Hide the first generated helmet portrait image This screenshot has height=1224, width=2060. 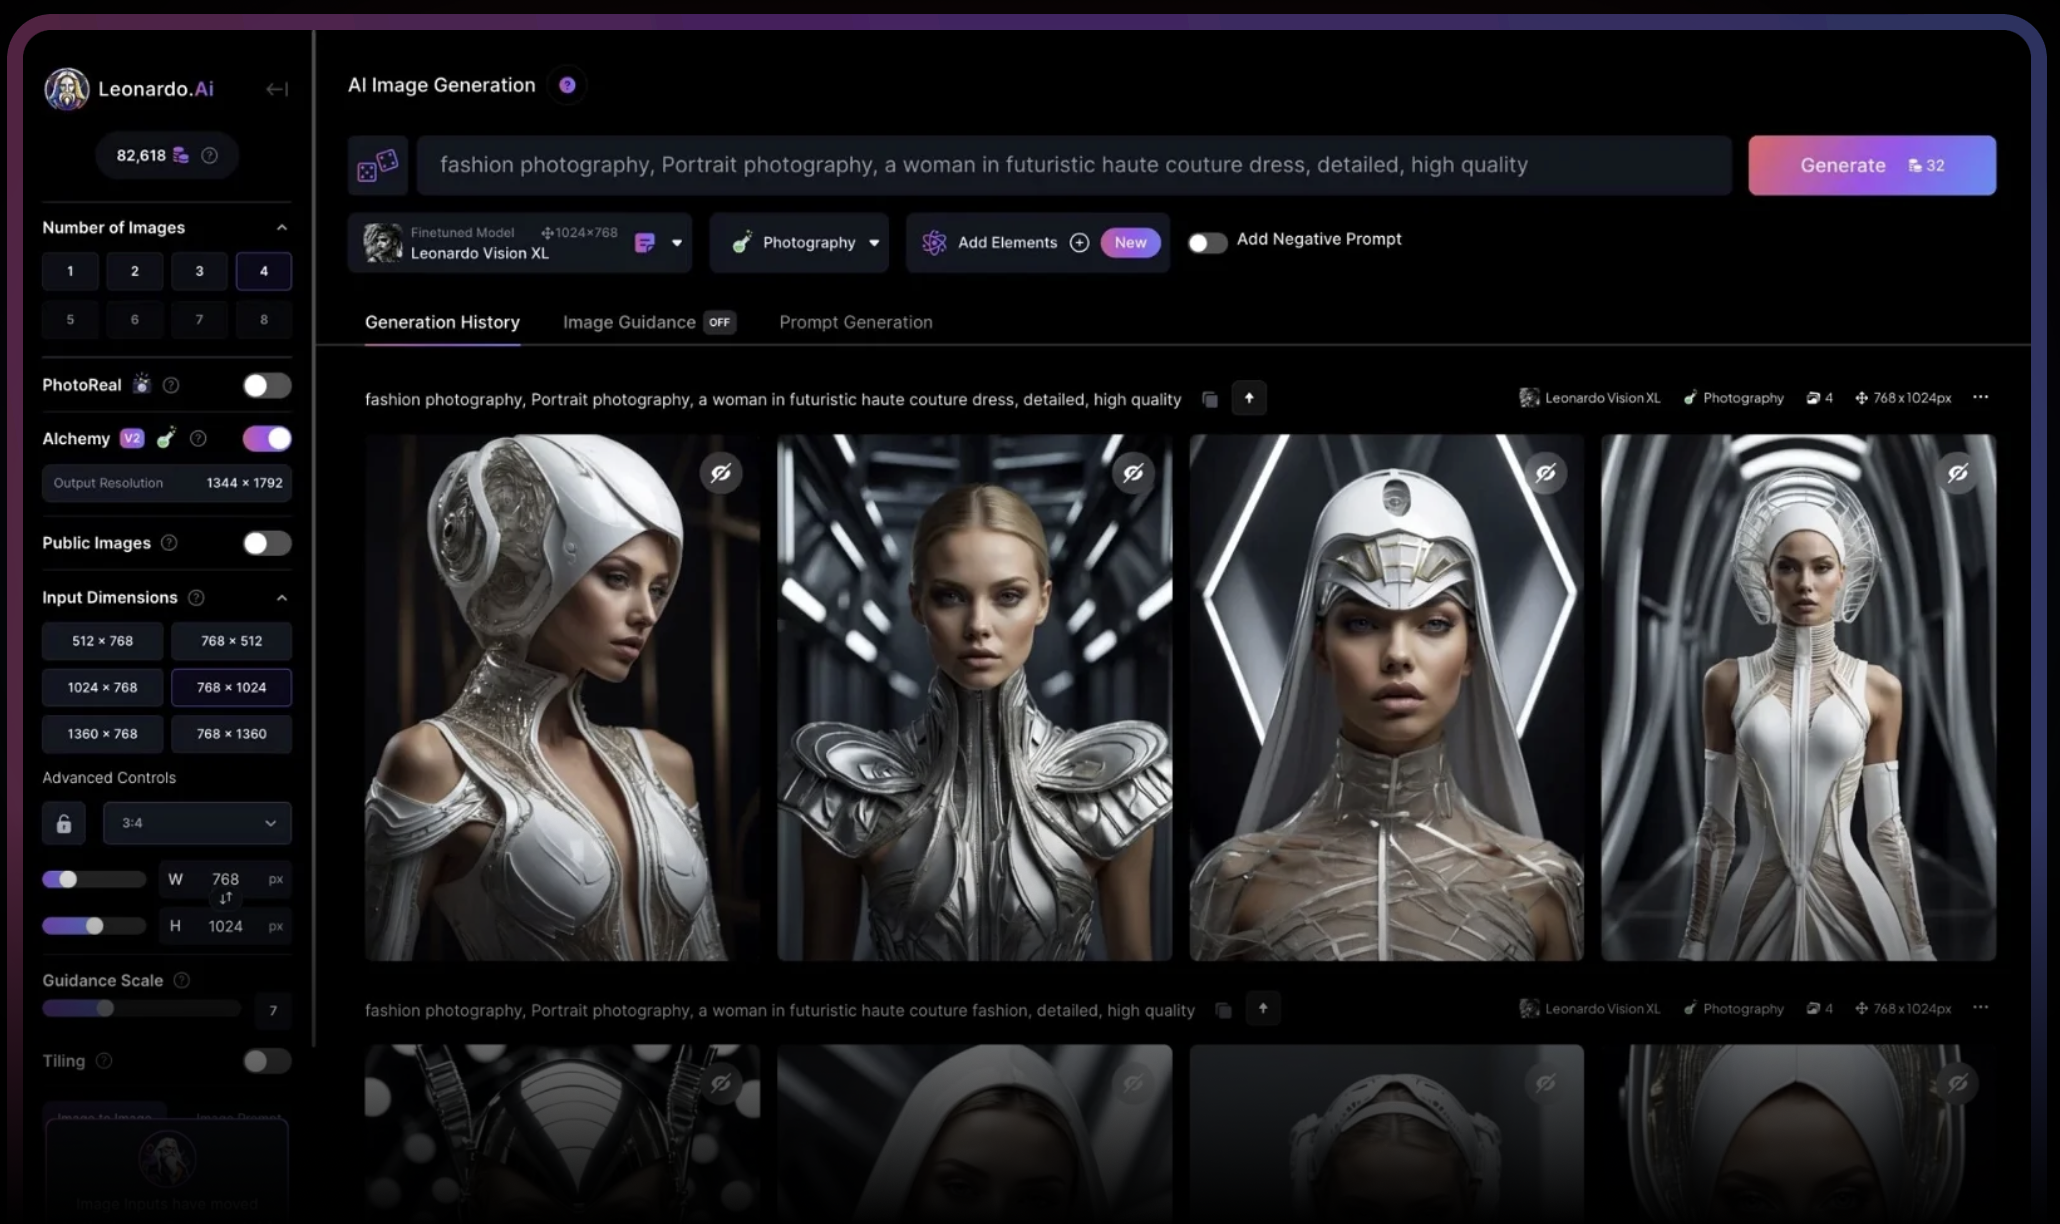click(721, 473)
